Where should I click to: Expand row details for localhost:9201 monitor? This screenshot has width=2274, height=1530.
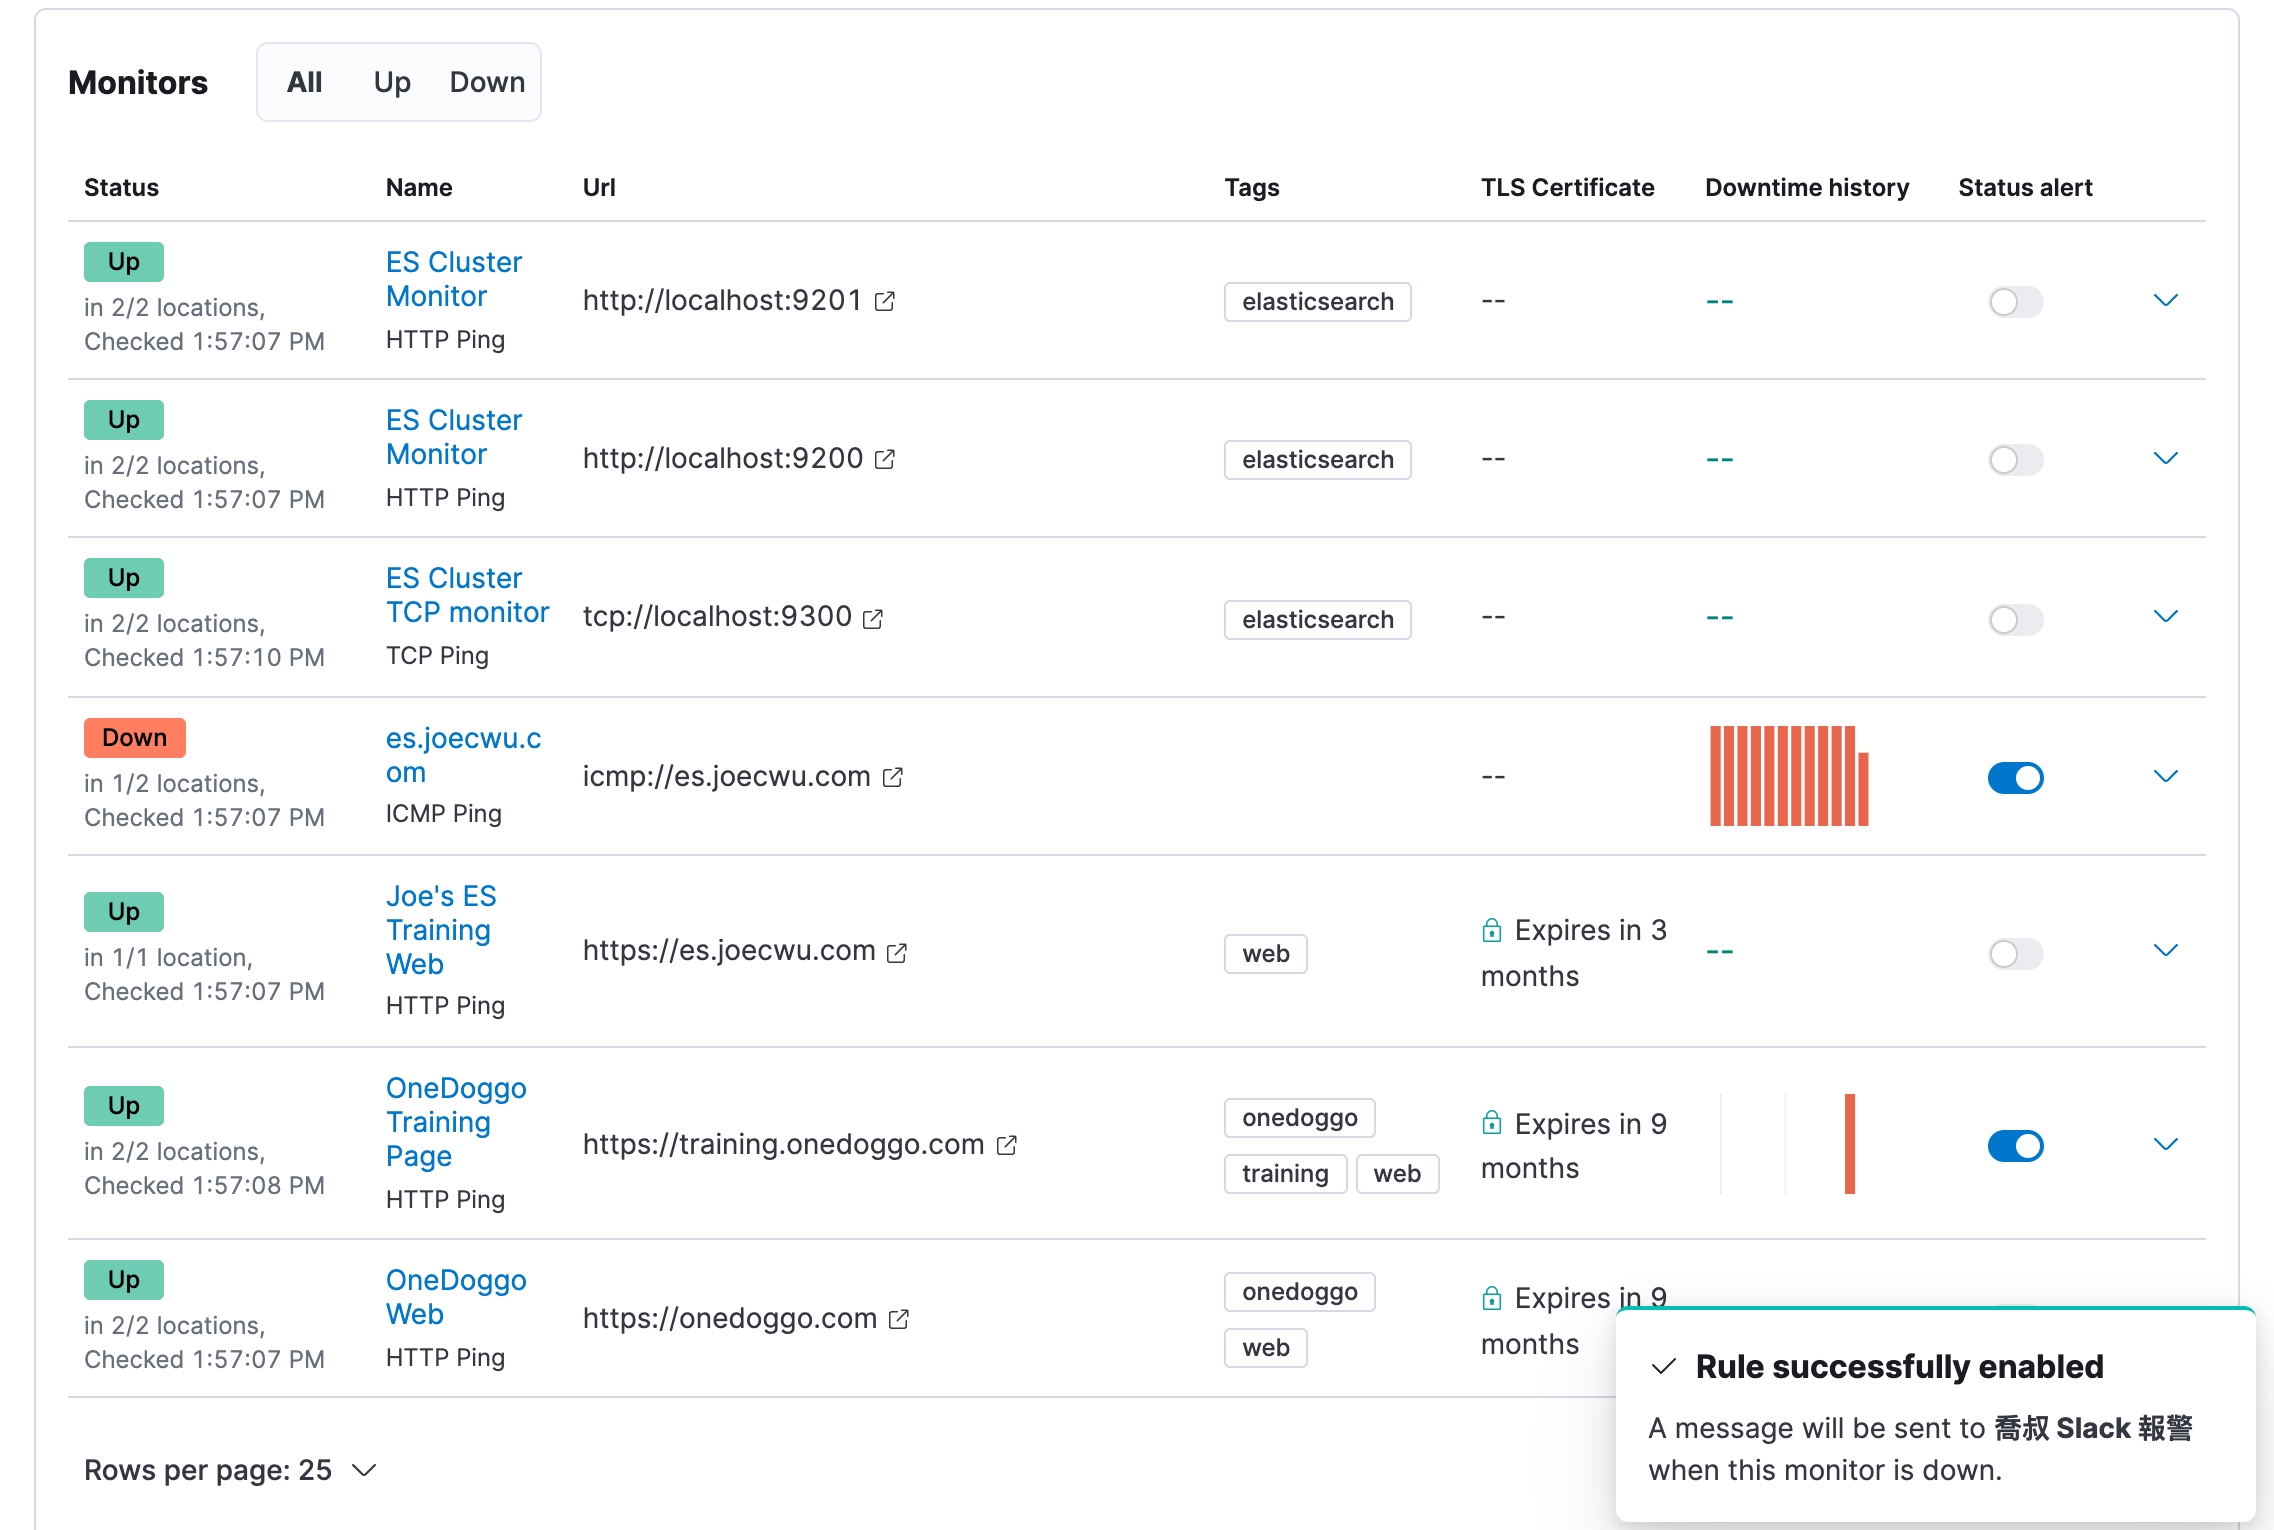click(2165, 301)
